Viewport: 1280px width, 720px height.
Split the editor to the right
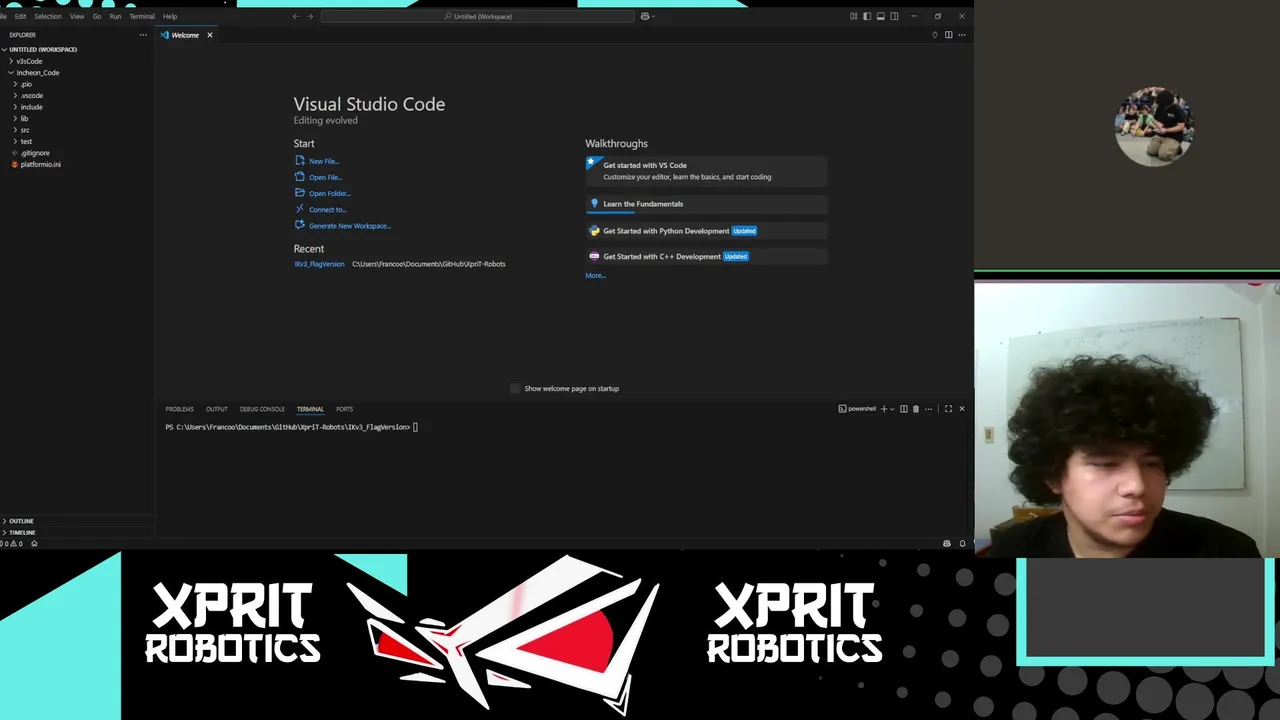948,35
